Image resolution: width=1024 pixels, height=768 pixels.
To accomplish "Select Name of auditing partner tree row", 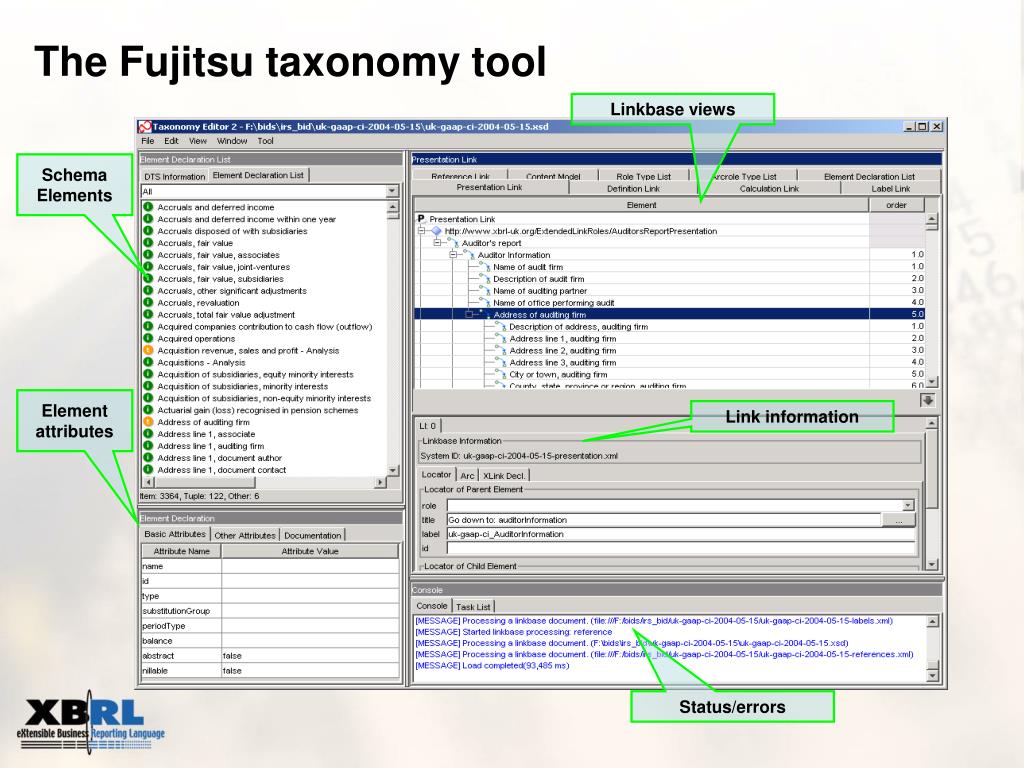I will (x=539, y=291).
